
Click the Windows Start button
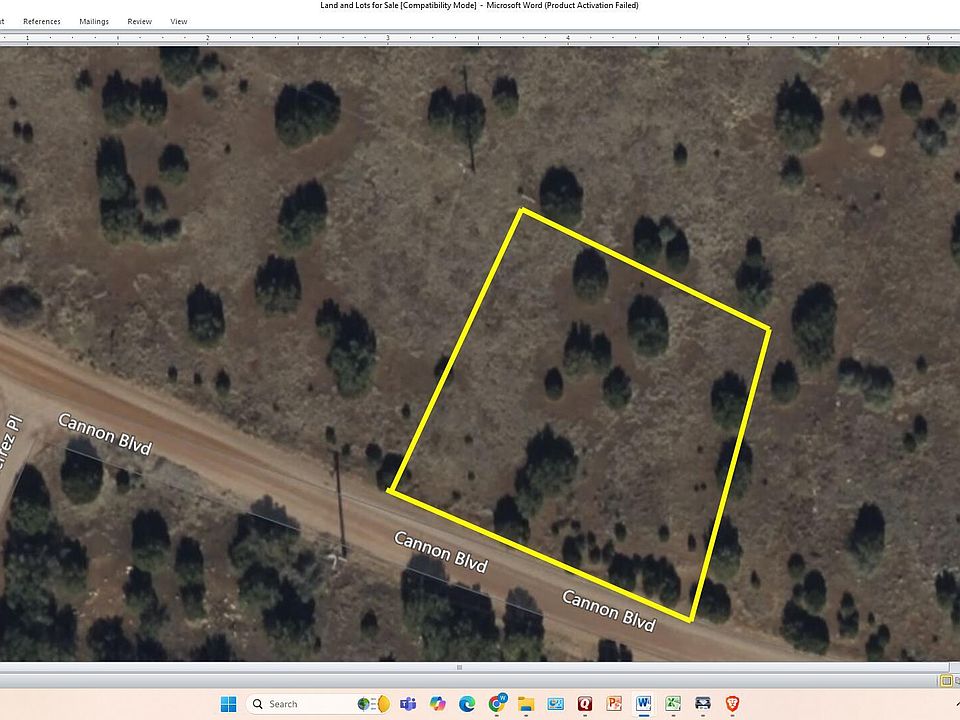coord(228,704)
